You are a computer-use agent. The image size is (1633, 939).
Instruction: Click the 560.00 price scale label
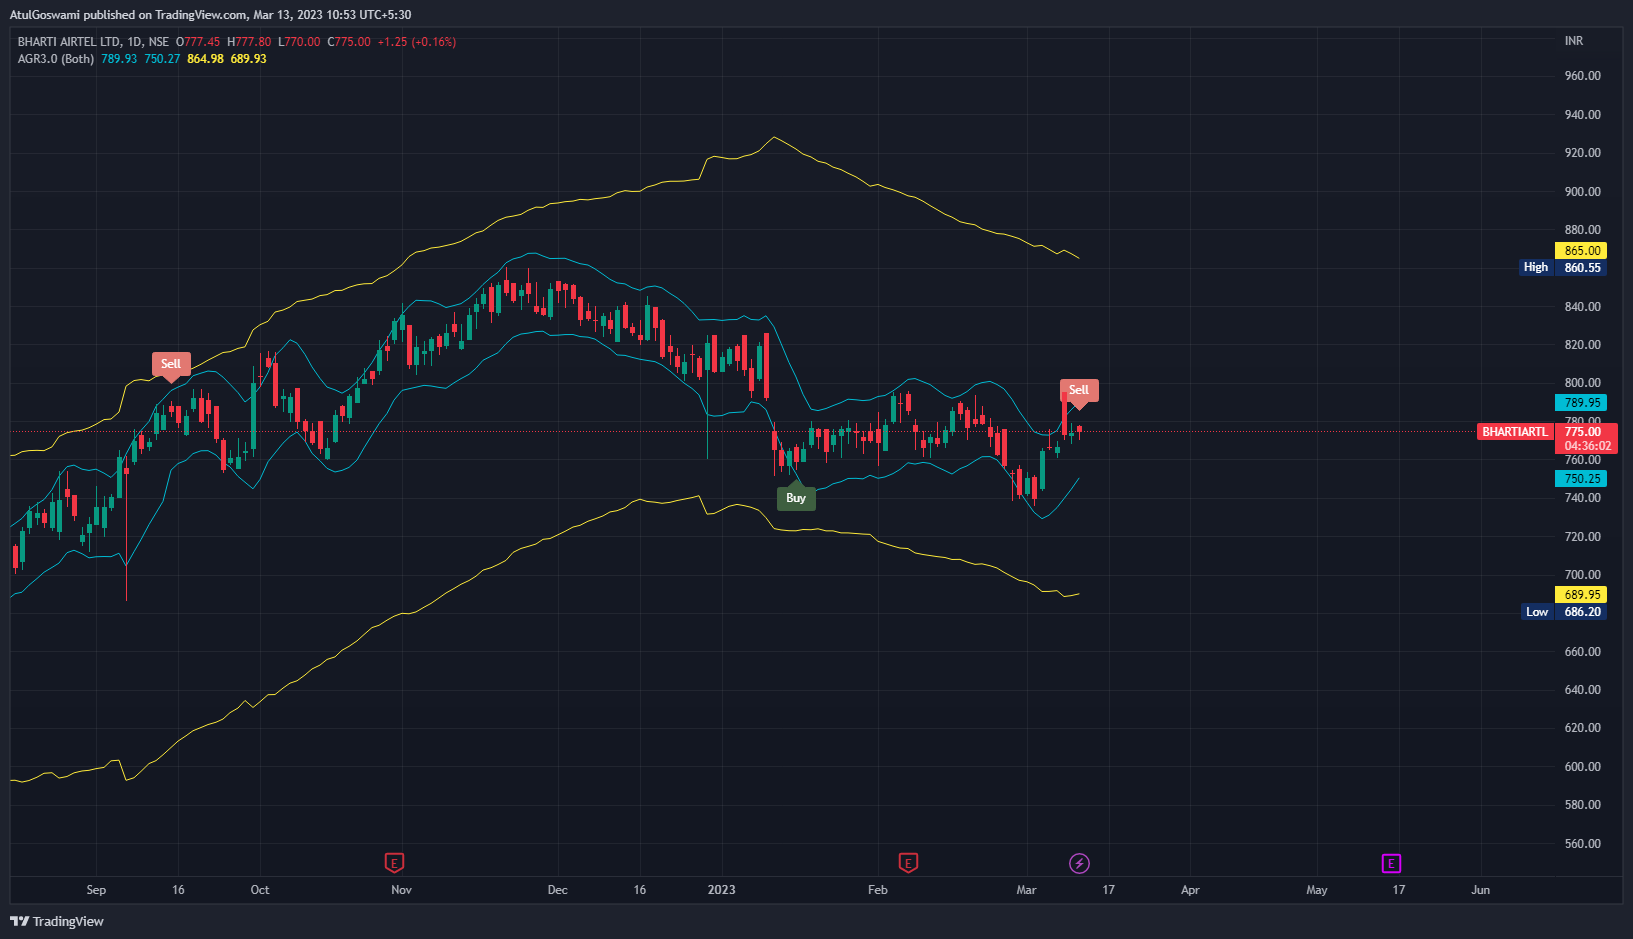1582,844
